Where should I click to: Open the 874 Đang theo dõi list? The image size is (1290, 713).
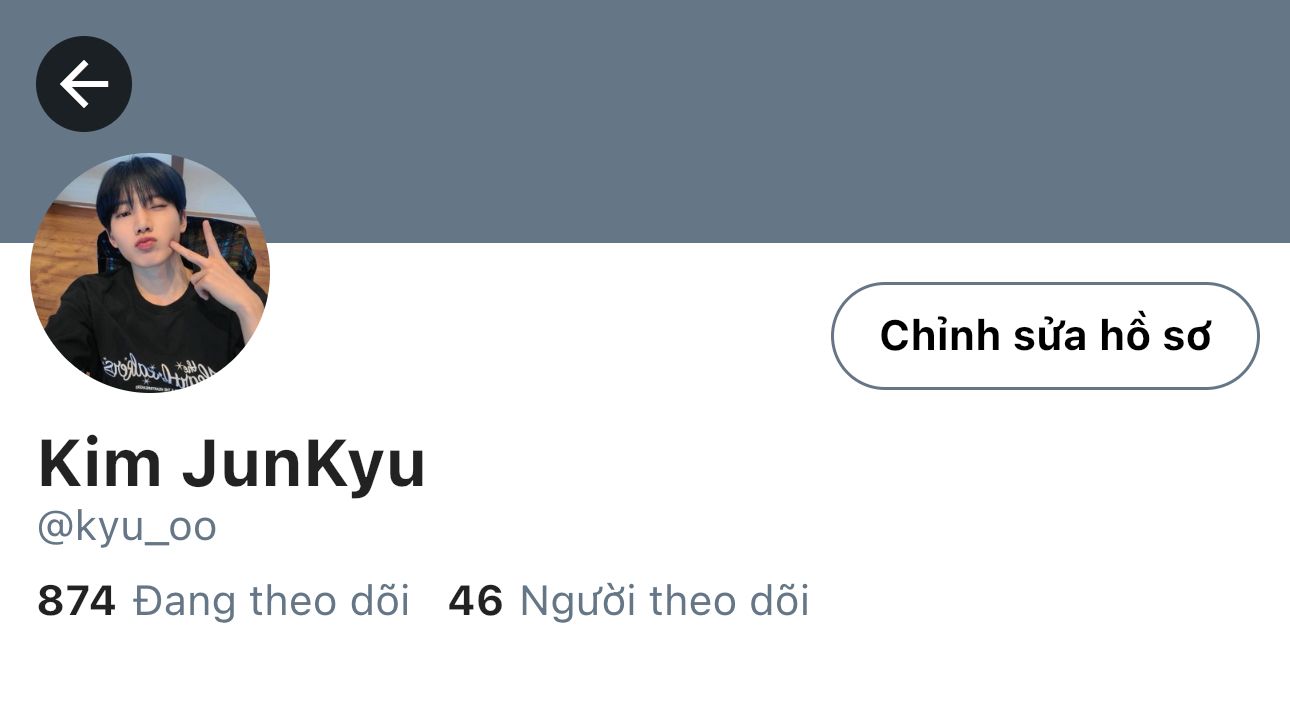tap(224, 601)
